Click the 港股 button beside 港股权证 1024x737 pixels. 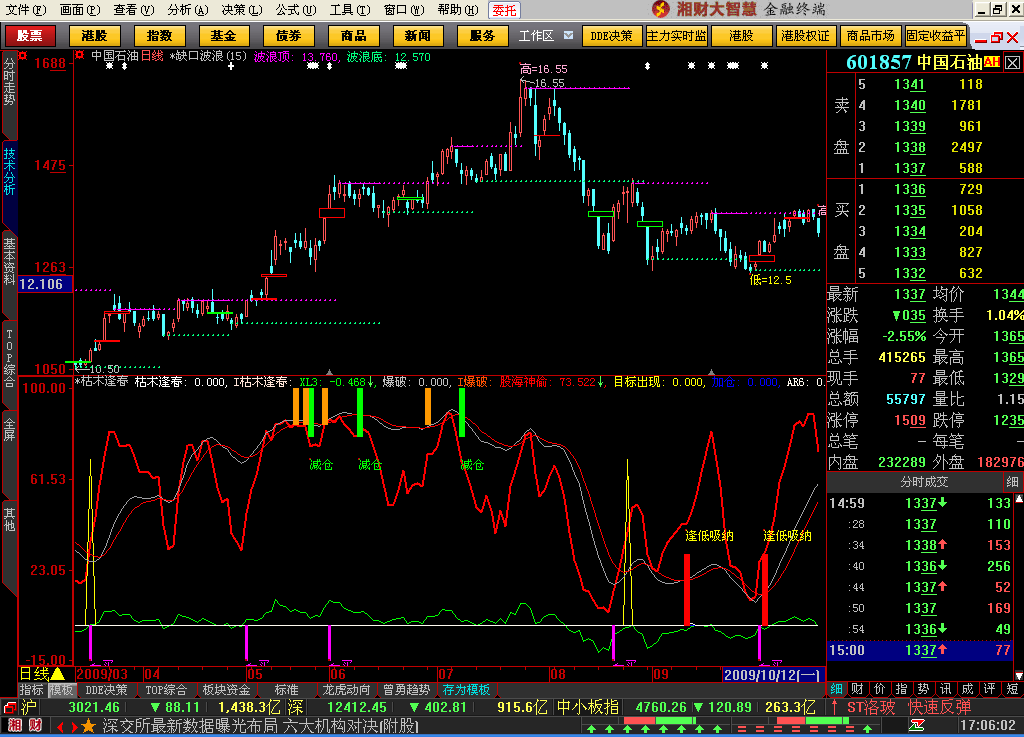741,36
